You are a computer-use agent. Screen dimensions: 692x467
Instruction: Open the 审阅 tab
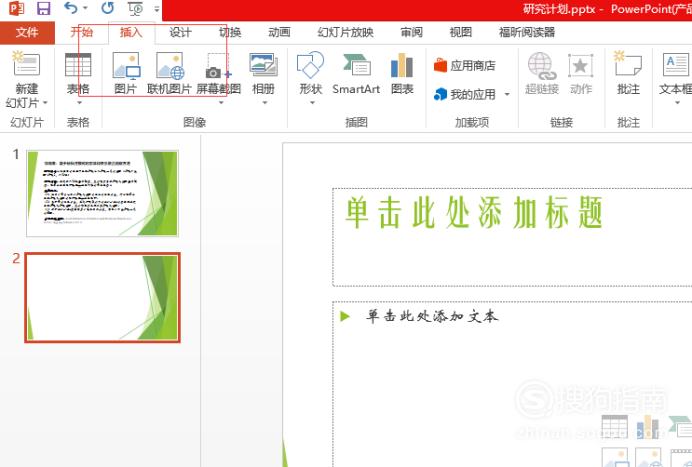click(411, 32)
